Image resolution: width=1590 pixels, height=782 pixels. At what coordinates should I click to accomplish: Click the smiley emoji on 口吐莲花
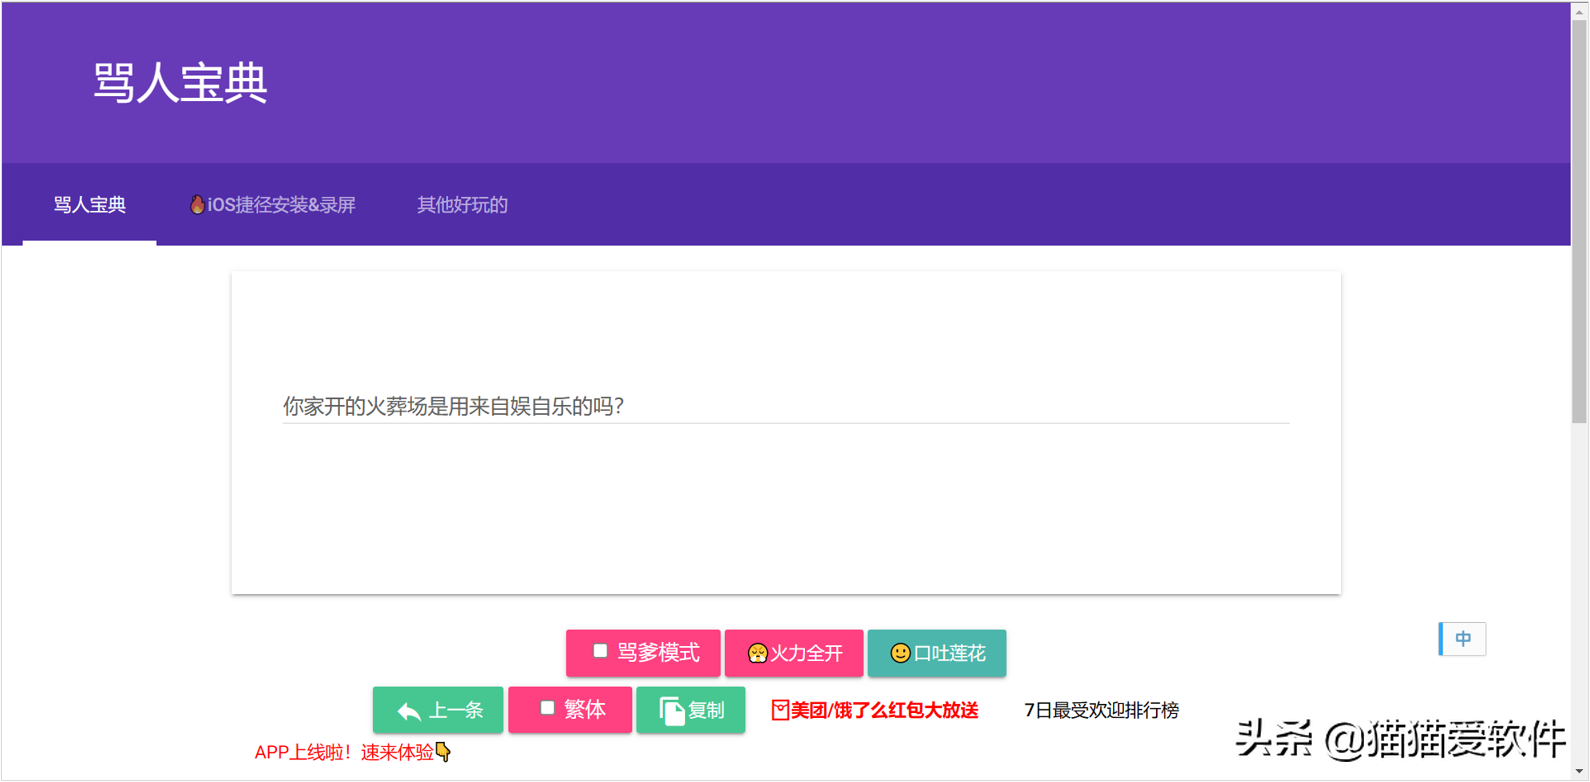[x=900, y=653]
